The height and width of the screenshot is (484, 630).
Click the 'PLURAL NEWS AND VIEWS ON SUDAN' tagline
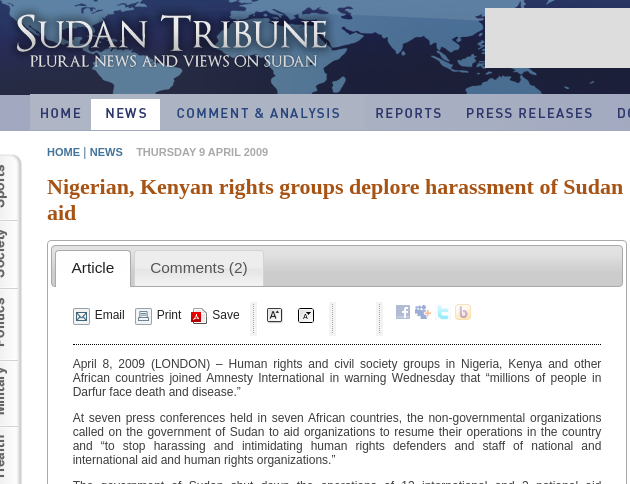[174, 61]
